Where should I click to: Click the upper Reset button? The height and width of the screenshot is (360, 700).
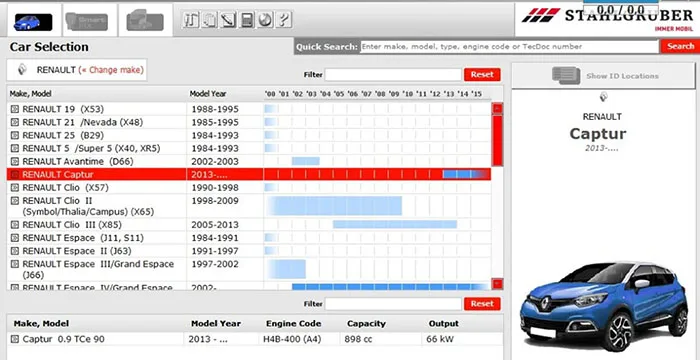click(482, 75)
